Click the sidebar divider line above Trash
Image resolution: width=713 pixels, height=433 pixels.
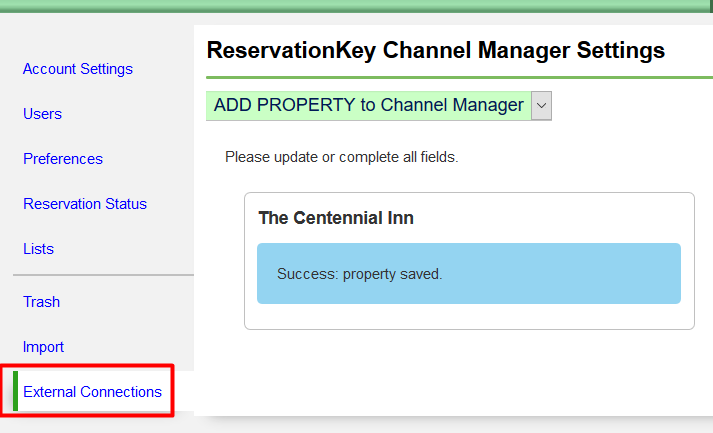click(x=103, y=275)
